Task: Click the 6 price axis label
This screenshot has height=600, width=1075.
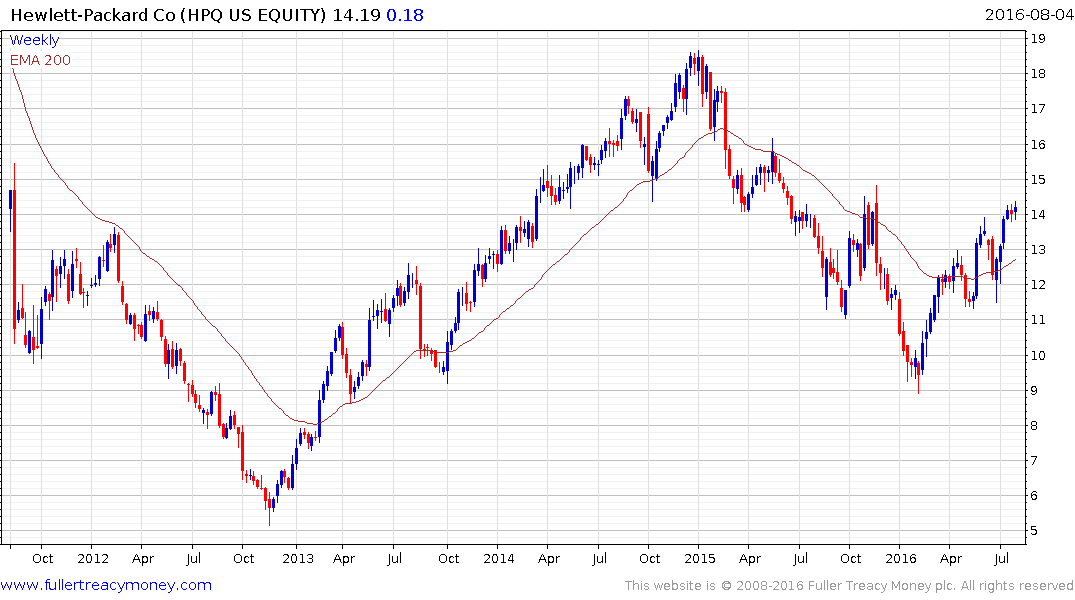Action: 1034,496
